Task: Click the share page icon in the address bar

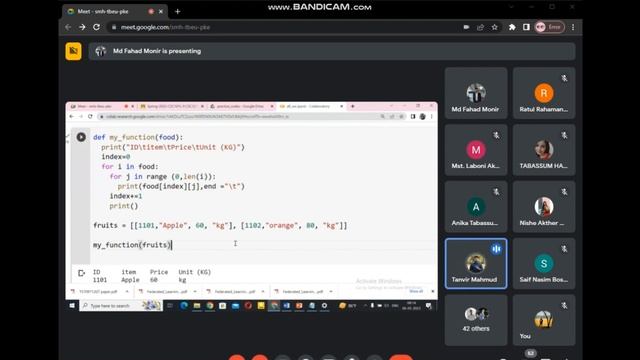Action: click(480, 27)
